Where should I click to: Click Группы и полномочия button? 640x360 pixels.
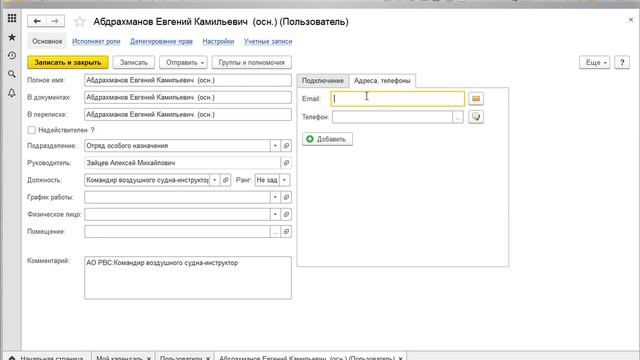coord(251,62)
